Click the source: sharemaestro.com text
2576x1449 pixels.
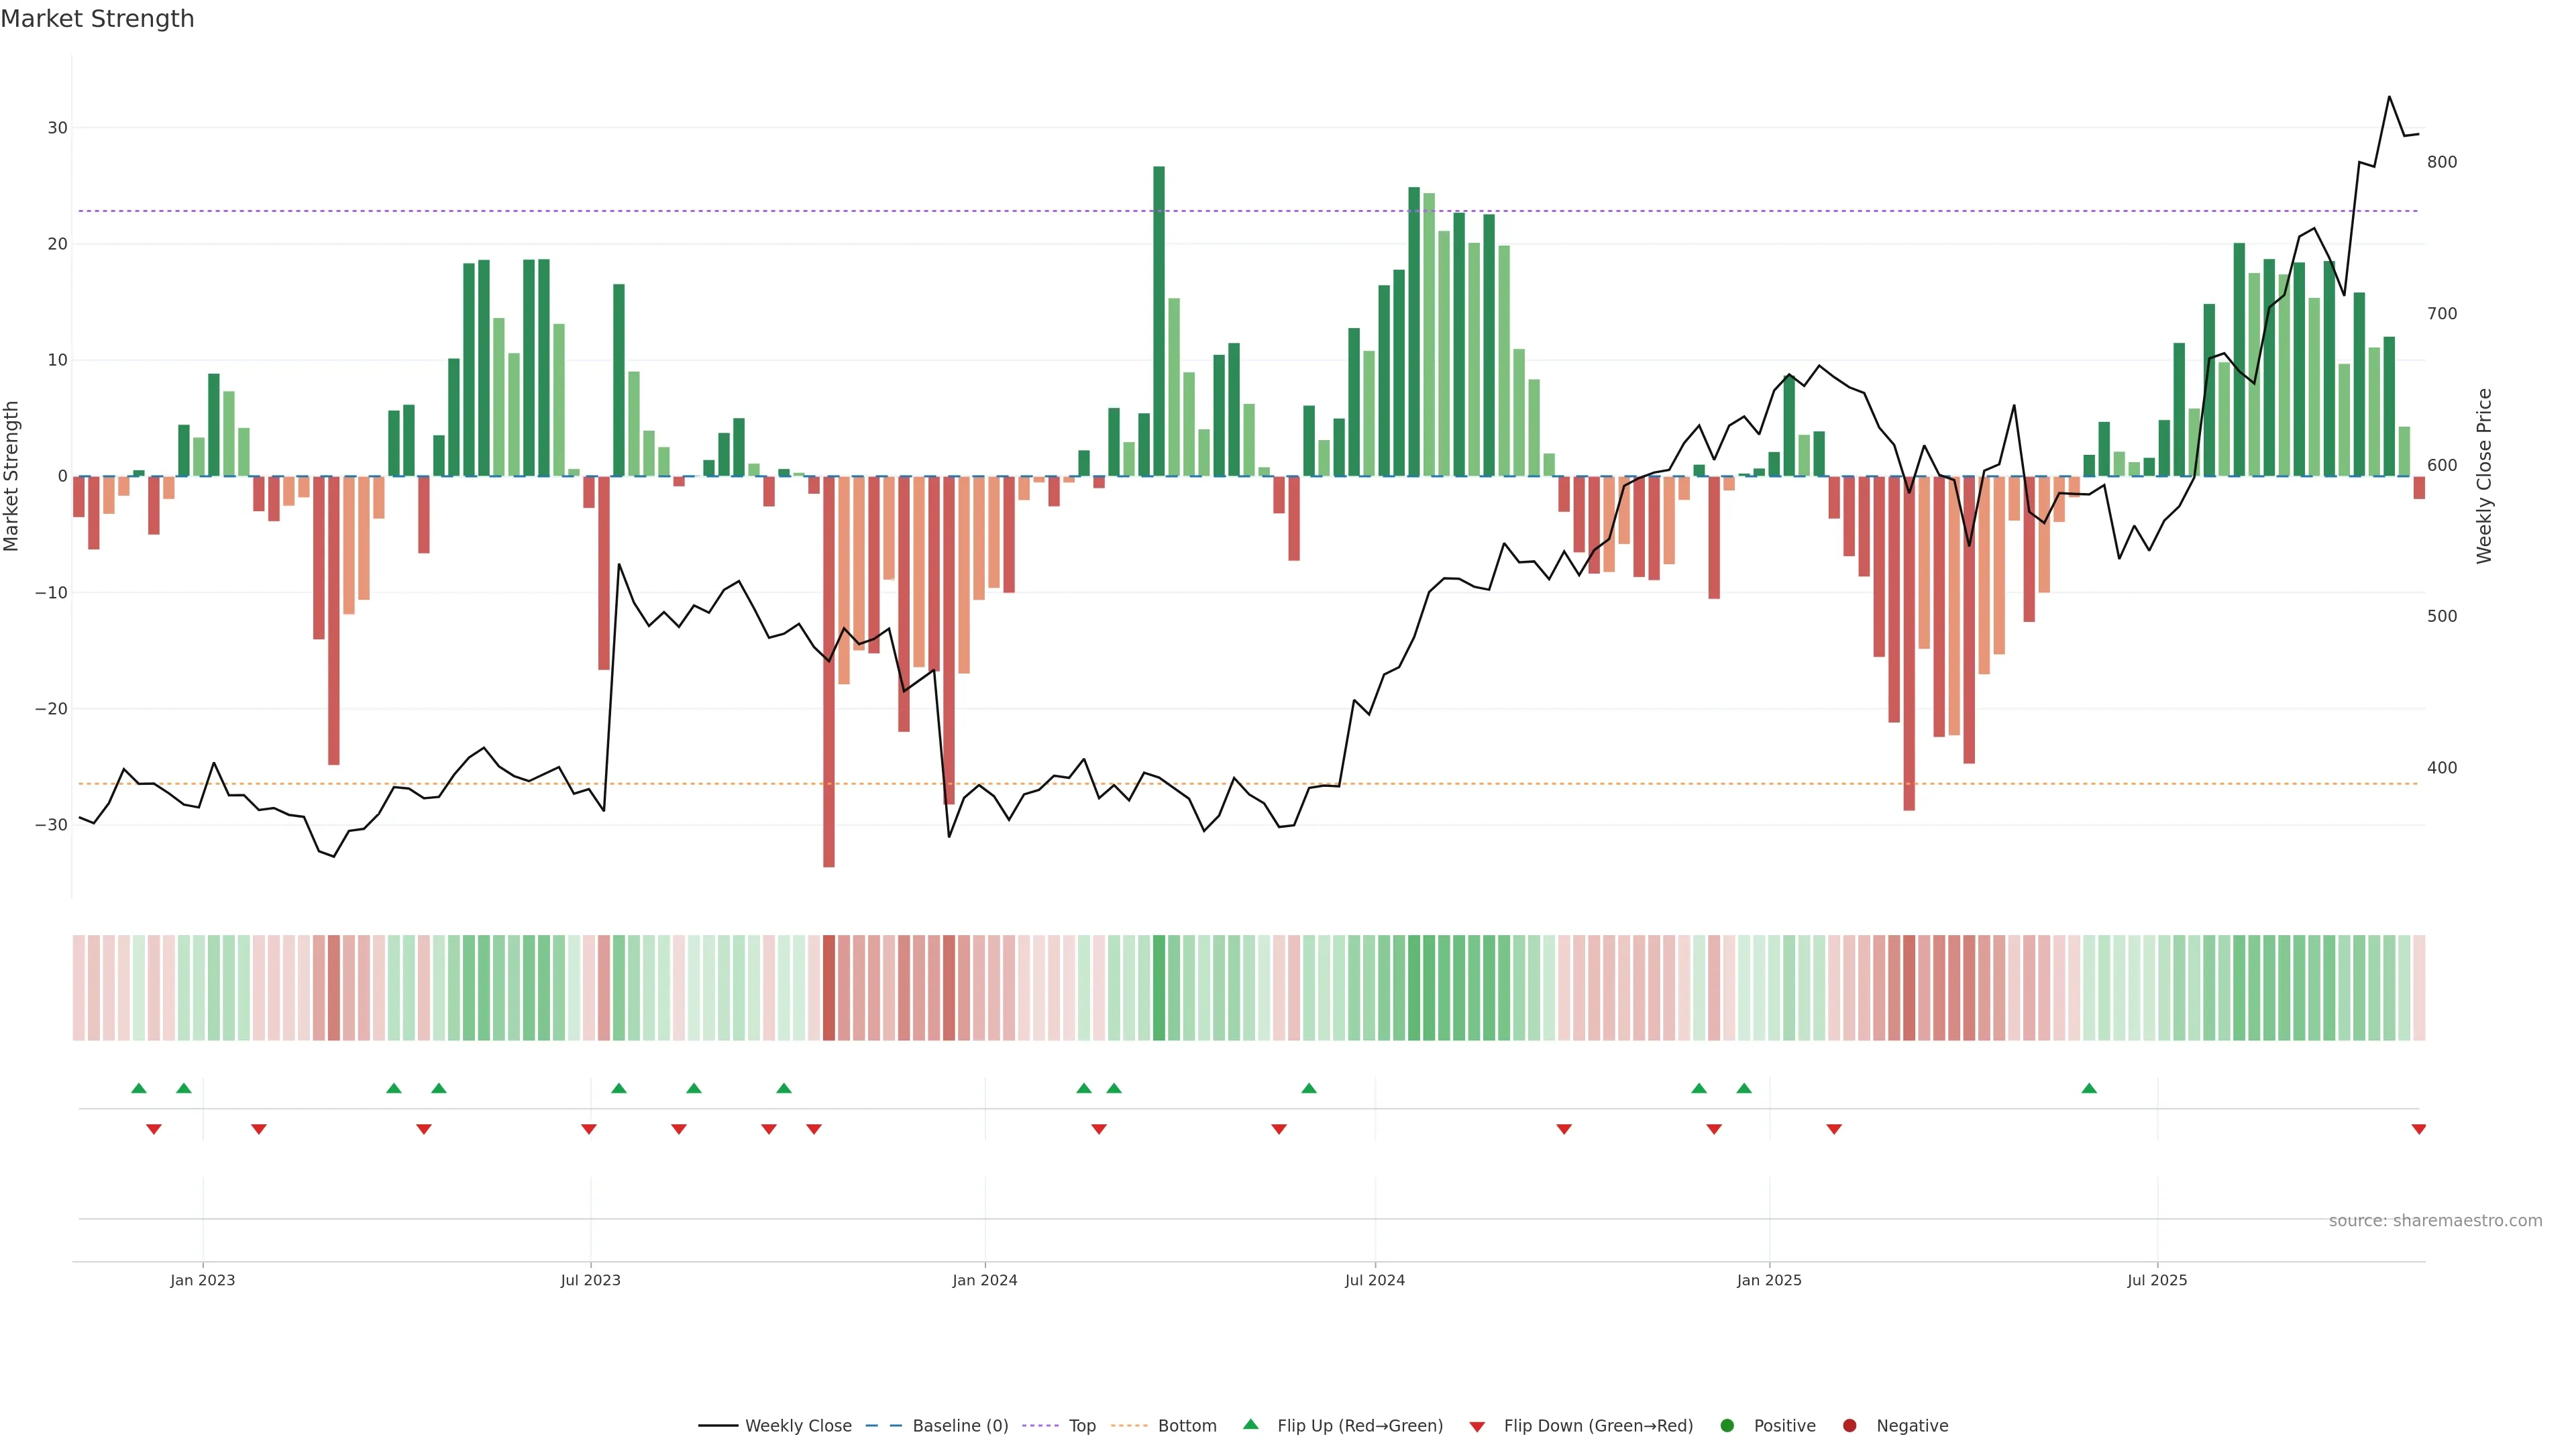pos(2435,1220)
